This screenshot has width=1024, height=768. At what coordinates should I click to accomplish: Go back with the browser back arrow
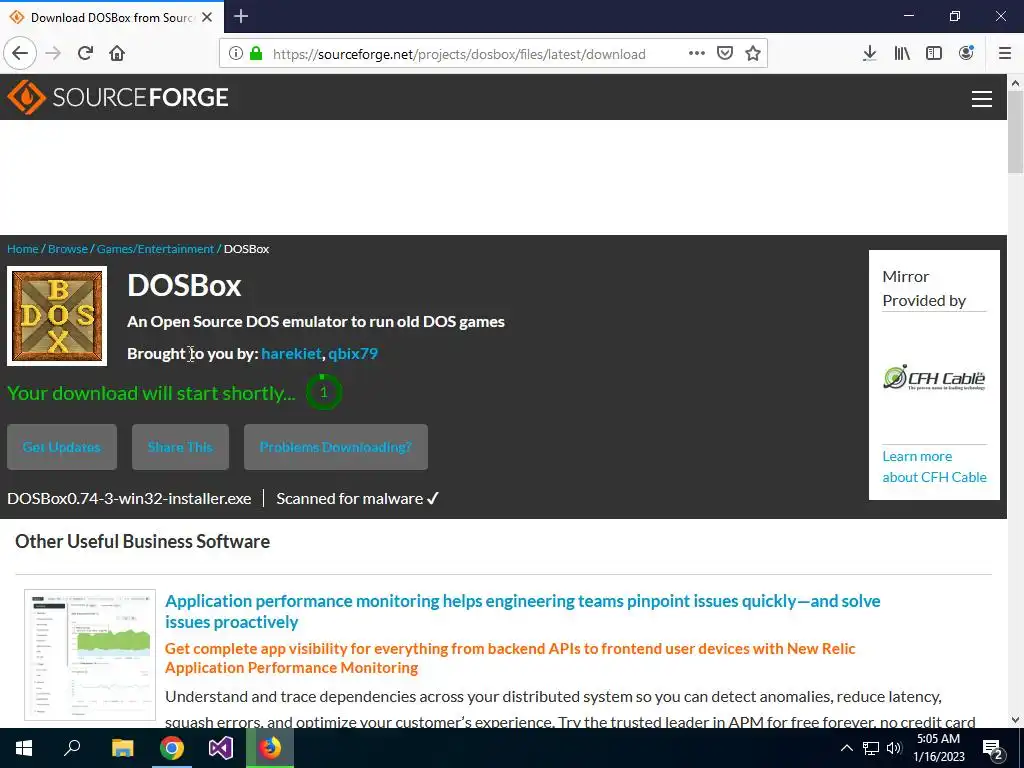click(x=20, y=54)
